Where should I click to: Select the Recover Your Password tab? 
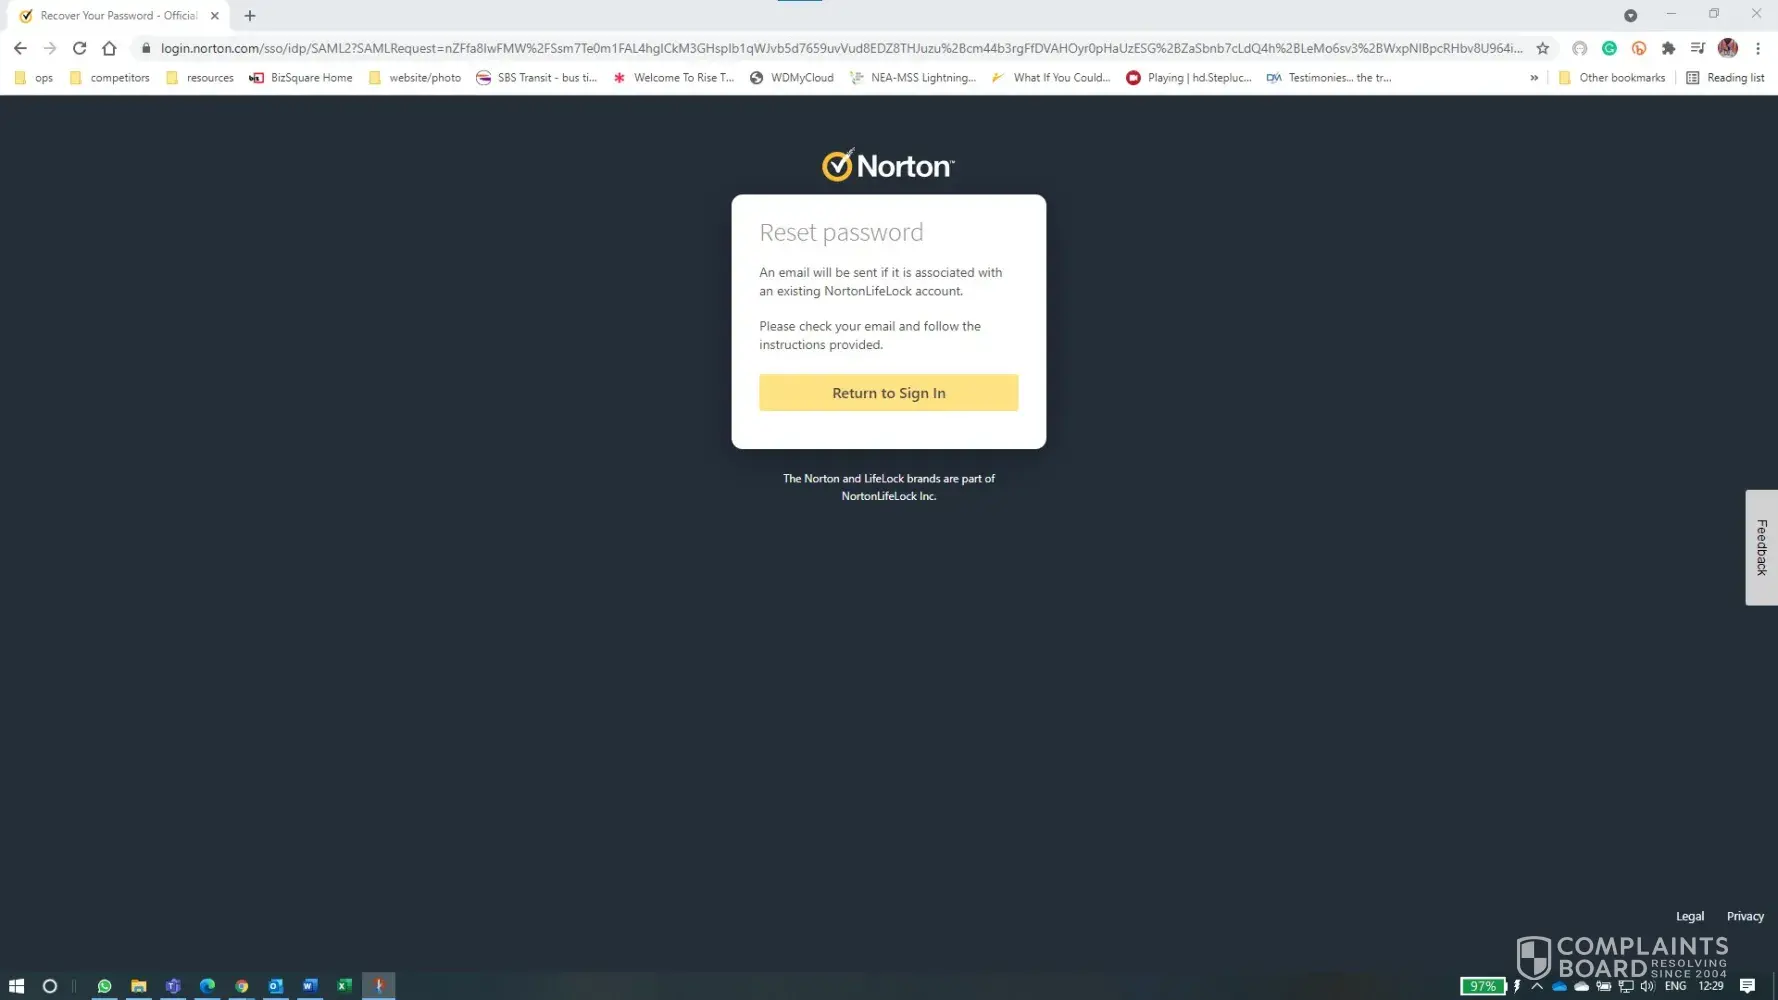[120, 15]
